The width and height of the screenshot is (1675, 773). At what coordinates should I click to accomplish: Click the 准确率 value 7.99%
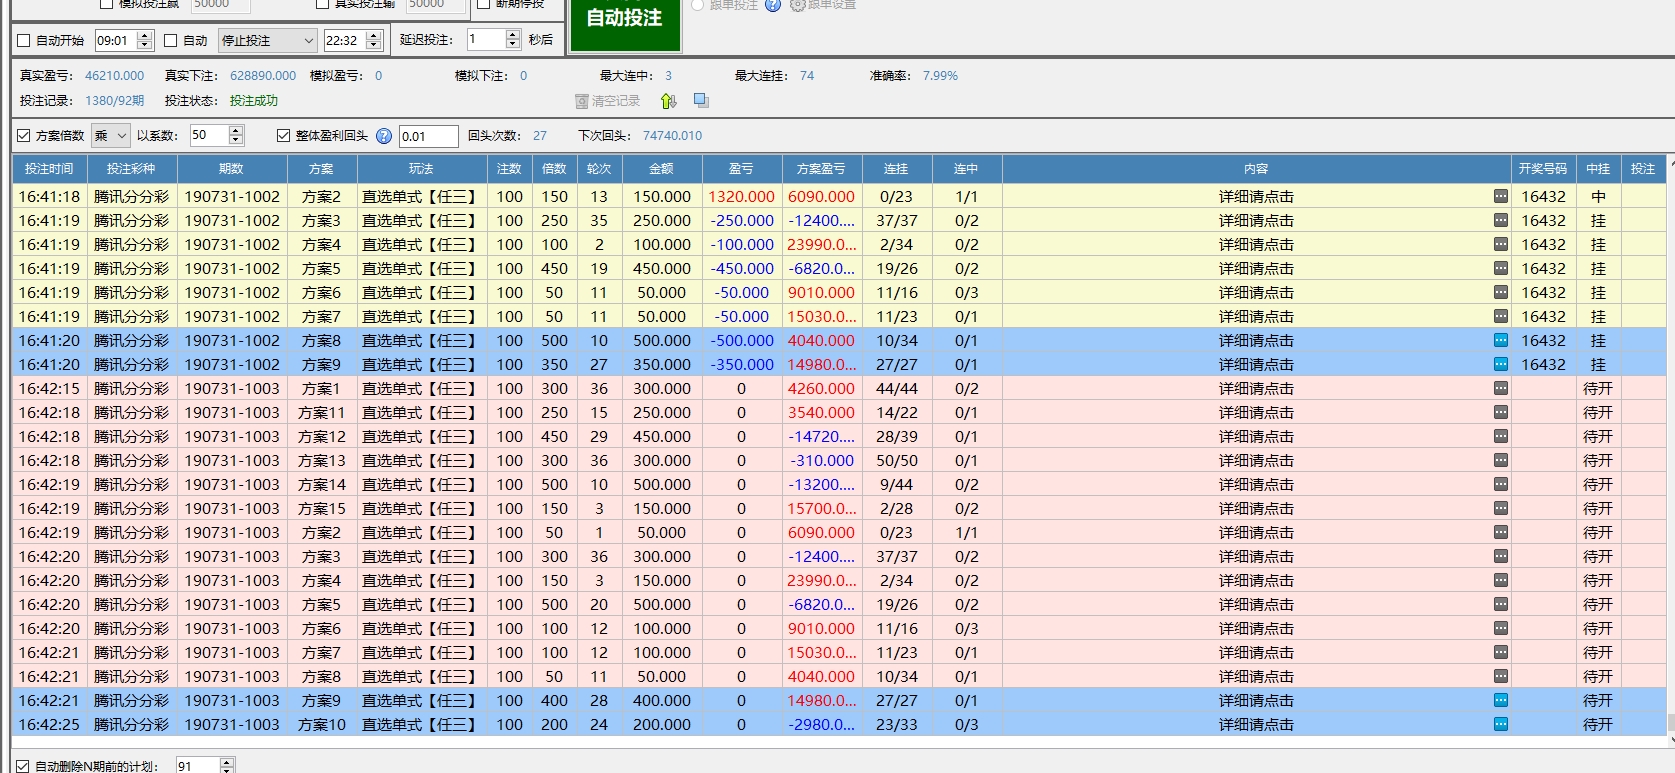coord(940,76)
